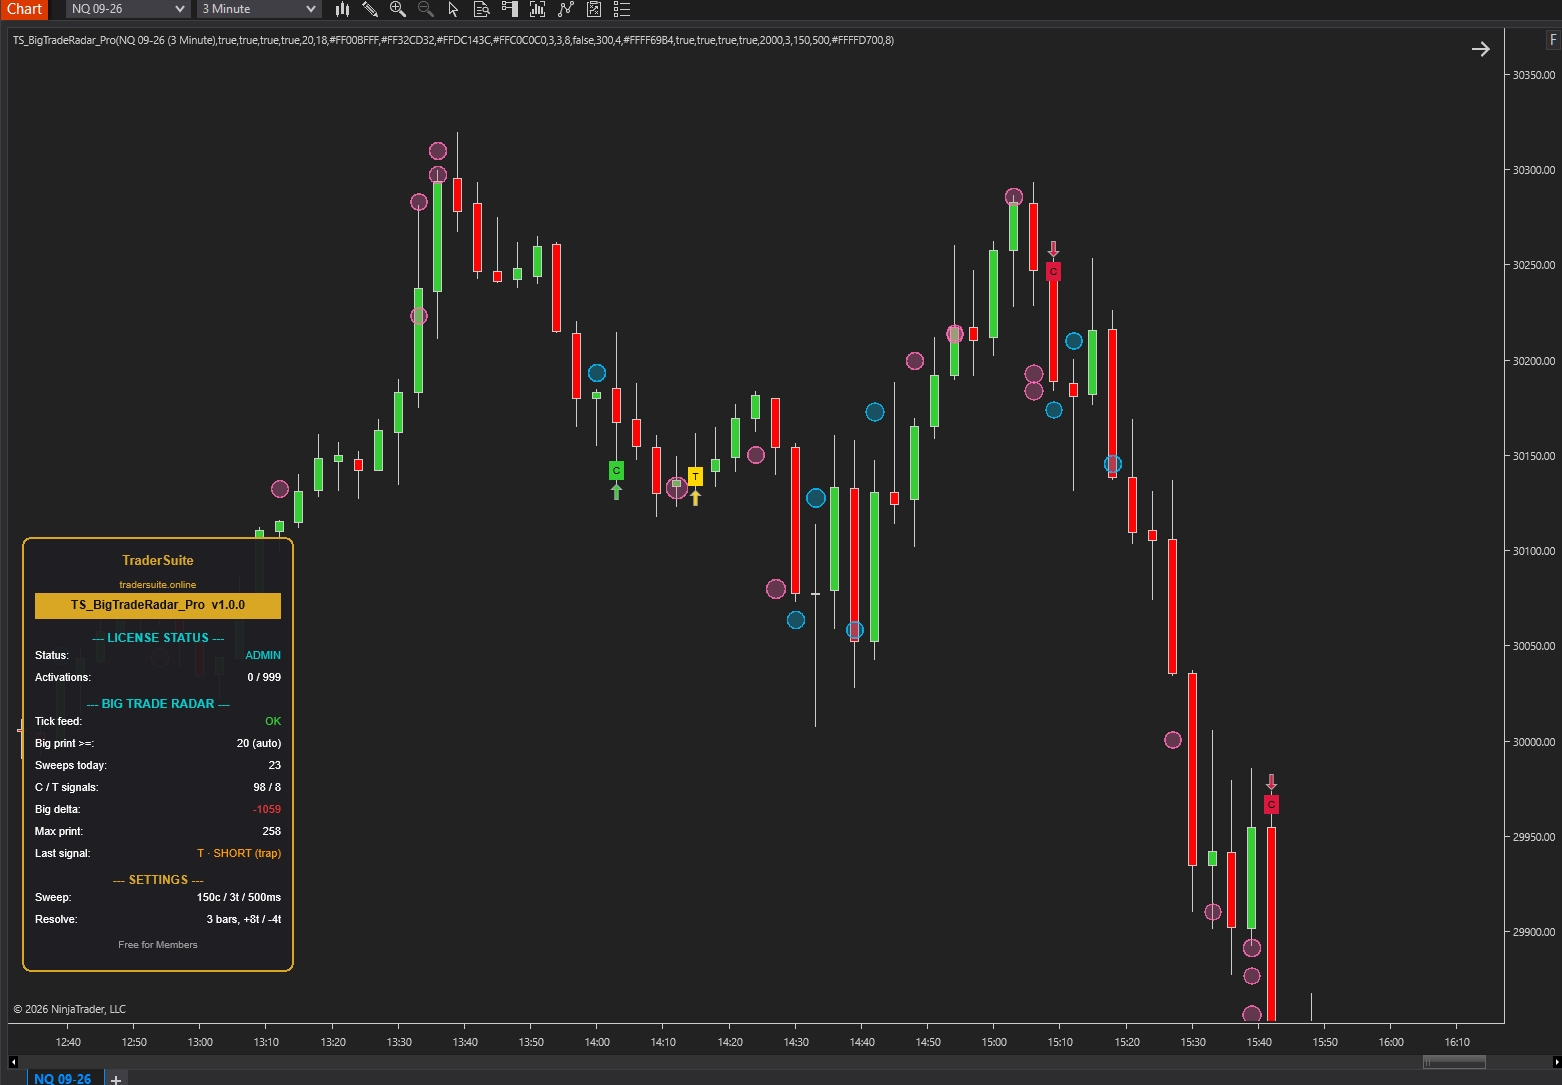This screenshot has height=1085, width=1562.
Task: Click the tradersuite.online link
Action: [158, 584]
